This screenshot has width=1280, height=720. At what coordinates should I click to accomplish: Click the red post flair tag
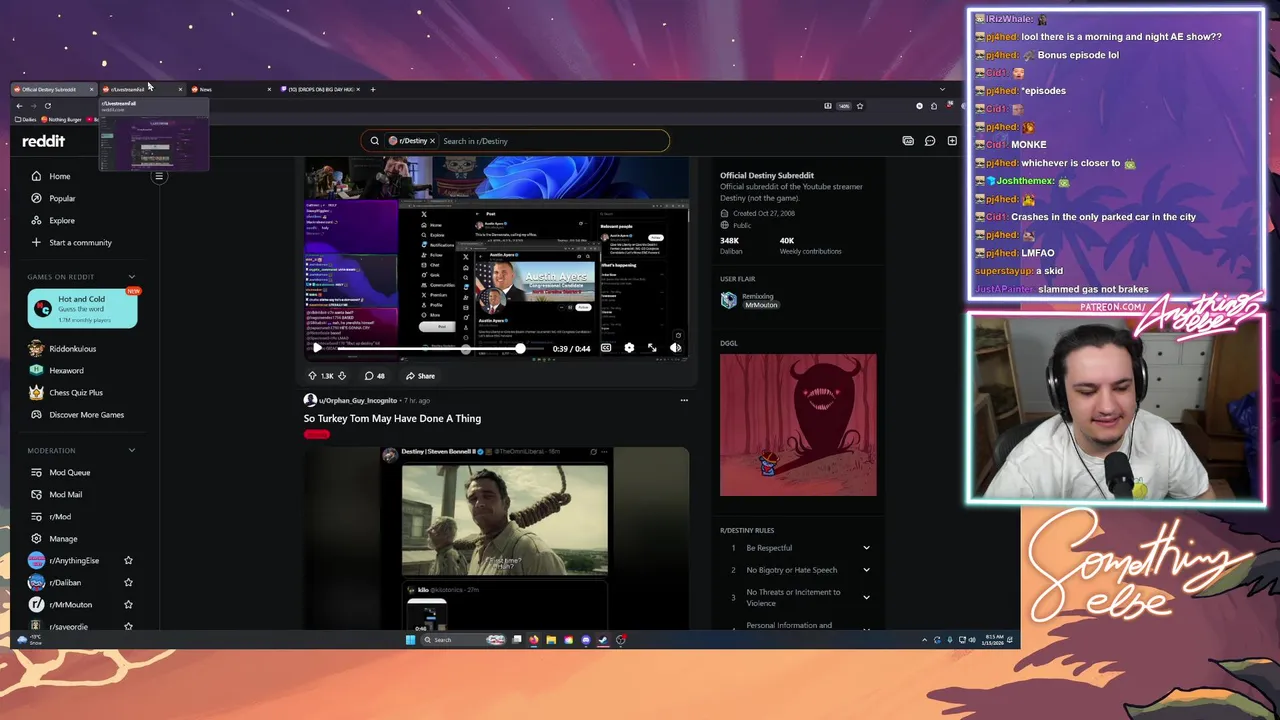coord(317,434)
